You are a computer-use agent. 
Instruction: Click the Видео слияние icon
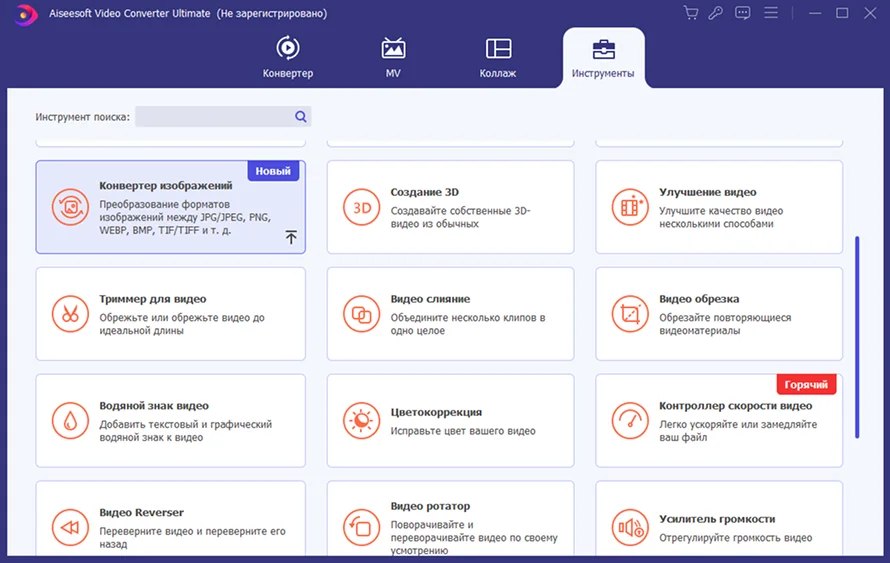[362, 314]
